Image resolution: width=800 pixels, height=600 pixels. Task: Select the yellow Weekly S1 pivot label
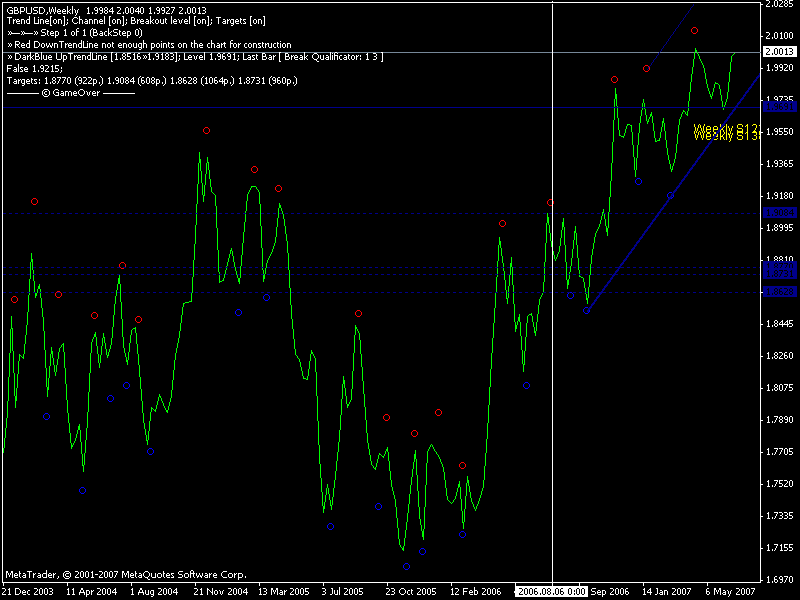(x=727, y=128)
